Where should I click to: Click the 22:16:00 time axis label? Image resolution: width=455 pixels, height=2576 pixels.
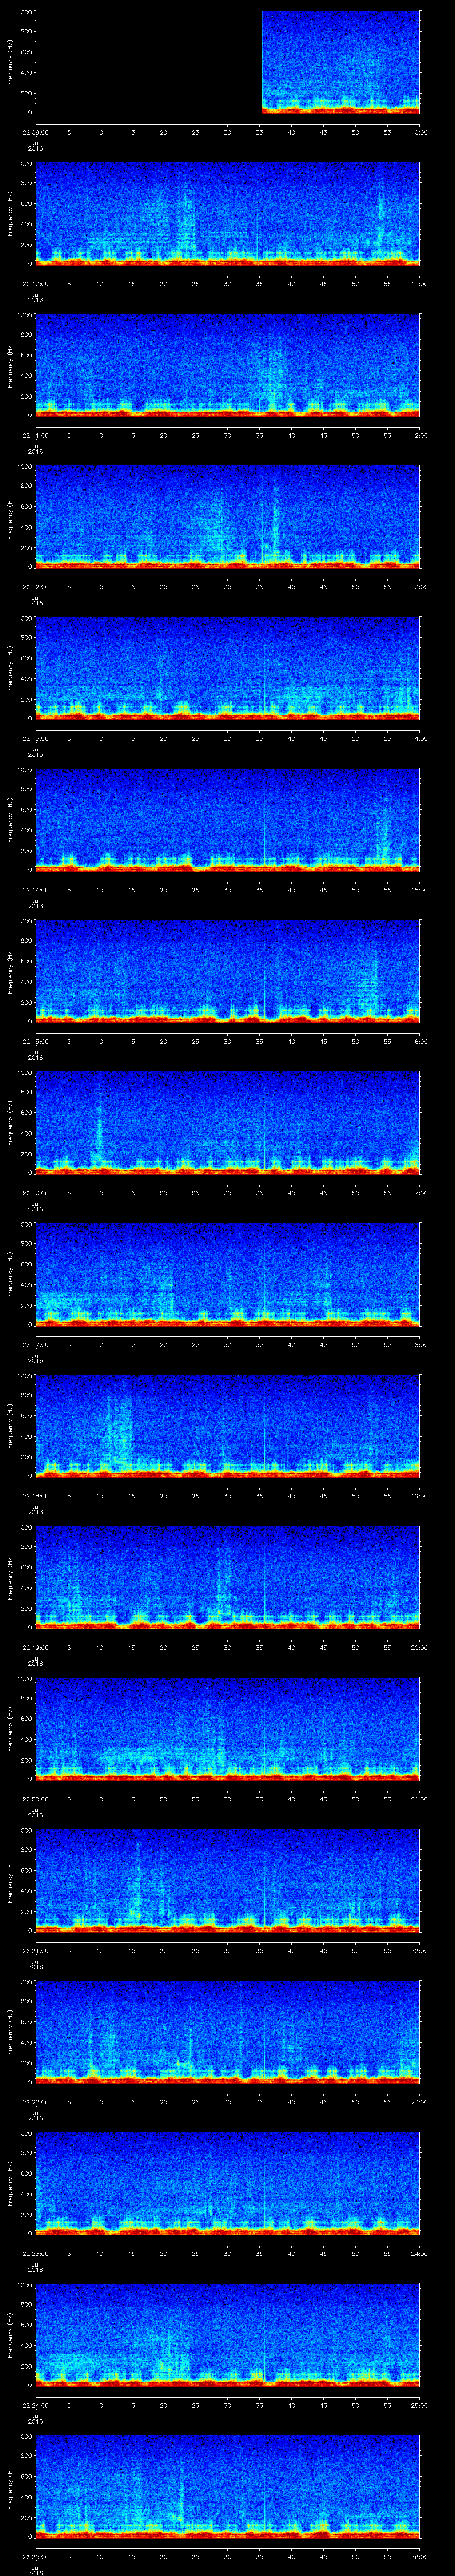(35, 1193)
